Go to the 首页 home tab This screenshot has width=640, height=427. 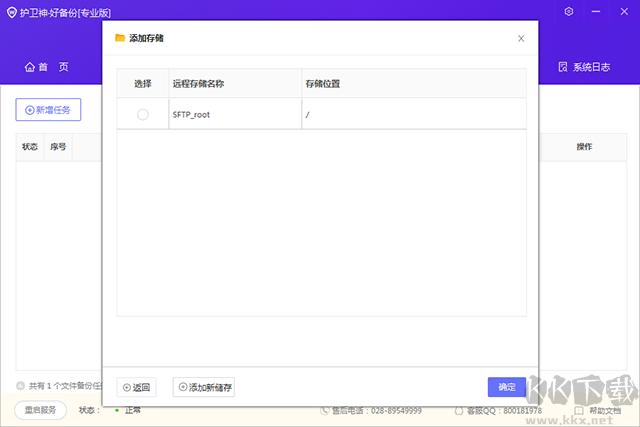[47, 67]
